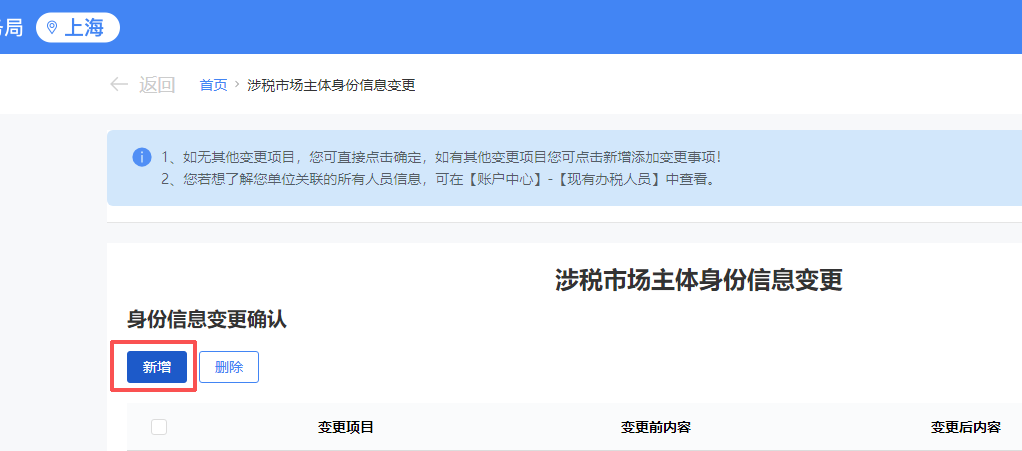1022x451 pixels.
Task: Click the breadcrumb chevron separator after 首页
Action: click(x=237, y=85)
